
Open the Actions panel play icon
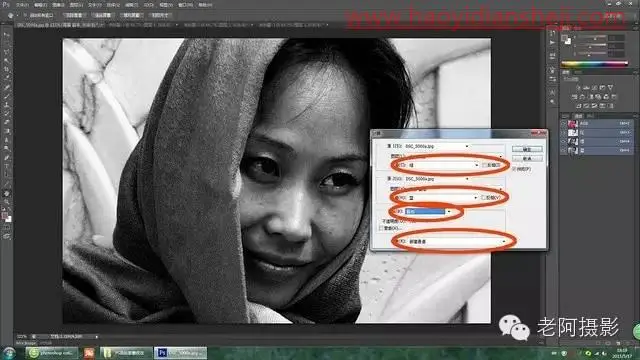pyautogui.click(x=552, y=42)
